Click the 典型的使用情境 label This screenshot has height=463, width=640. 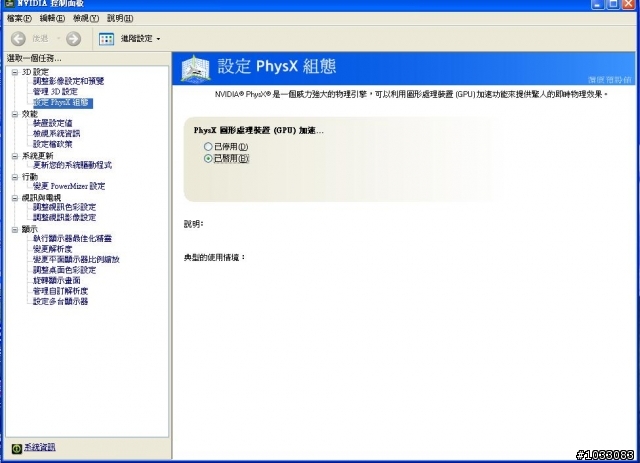click(x=215, y=257)
